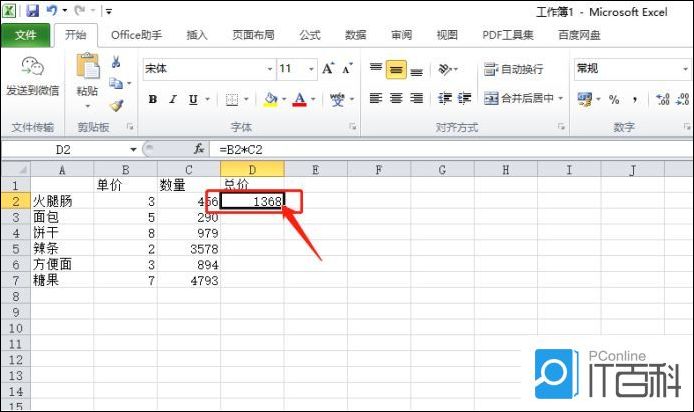Switch to the 公式 tab

(x=309, y=35)
